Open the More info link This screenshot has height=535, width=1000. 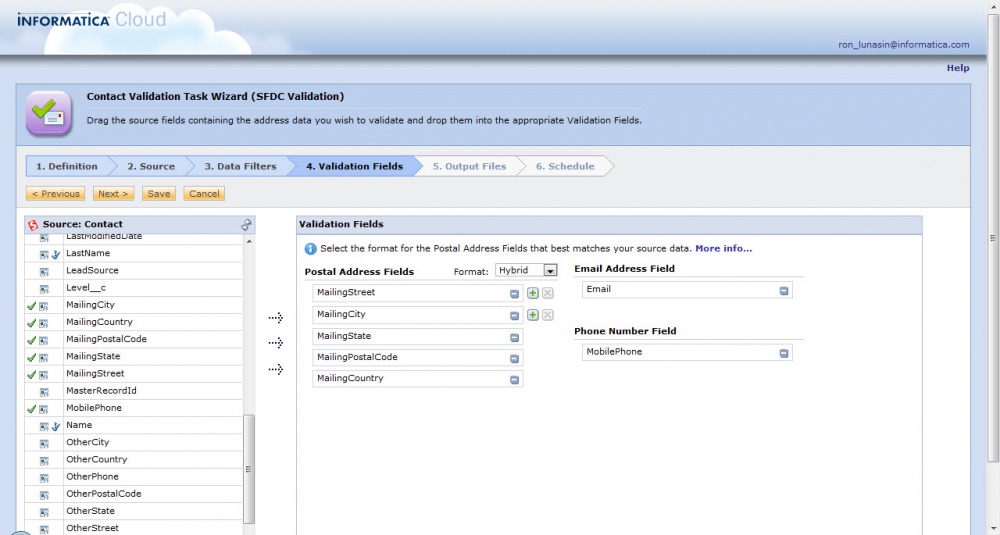pos(723,249)
